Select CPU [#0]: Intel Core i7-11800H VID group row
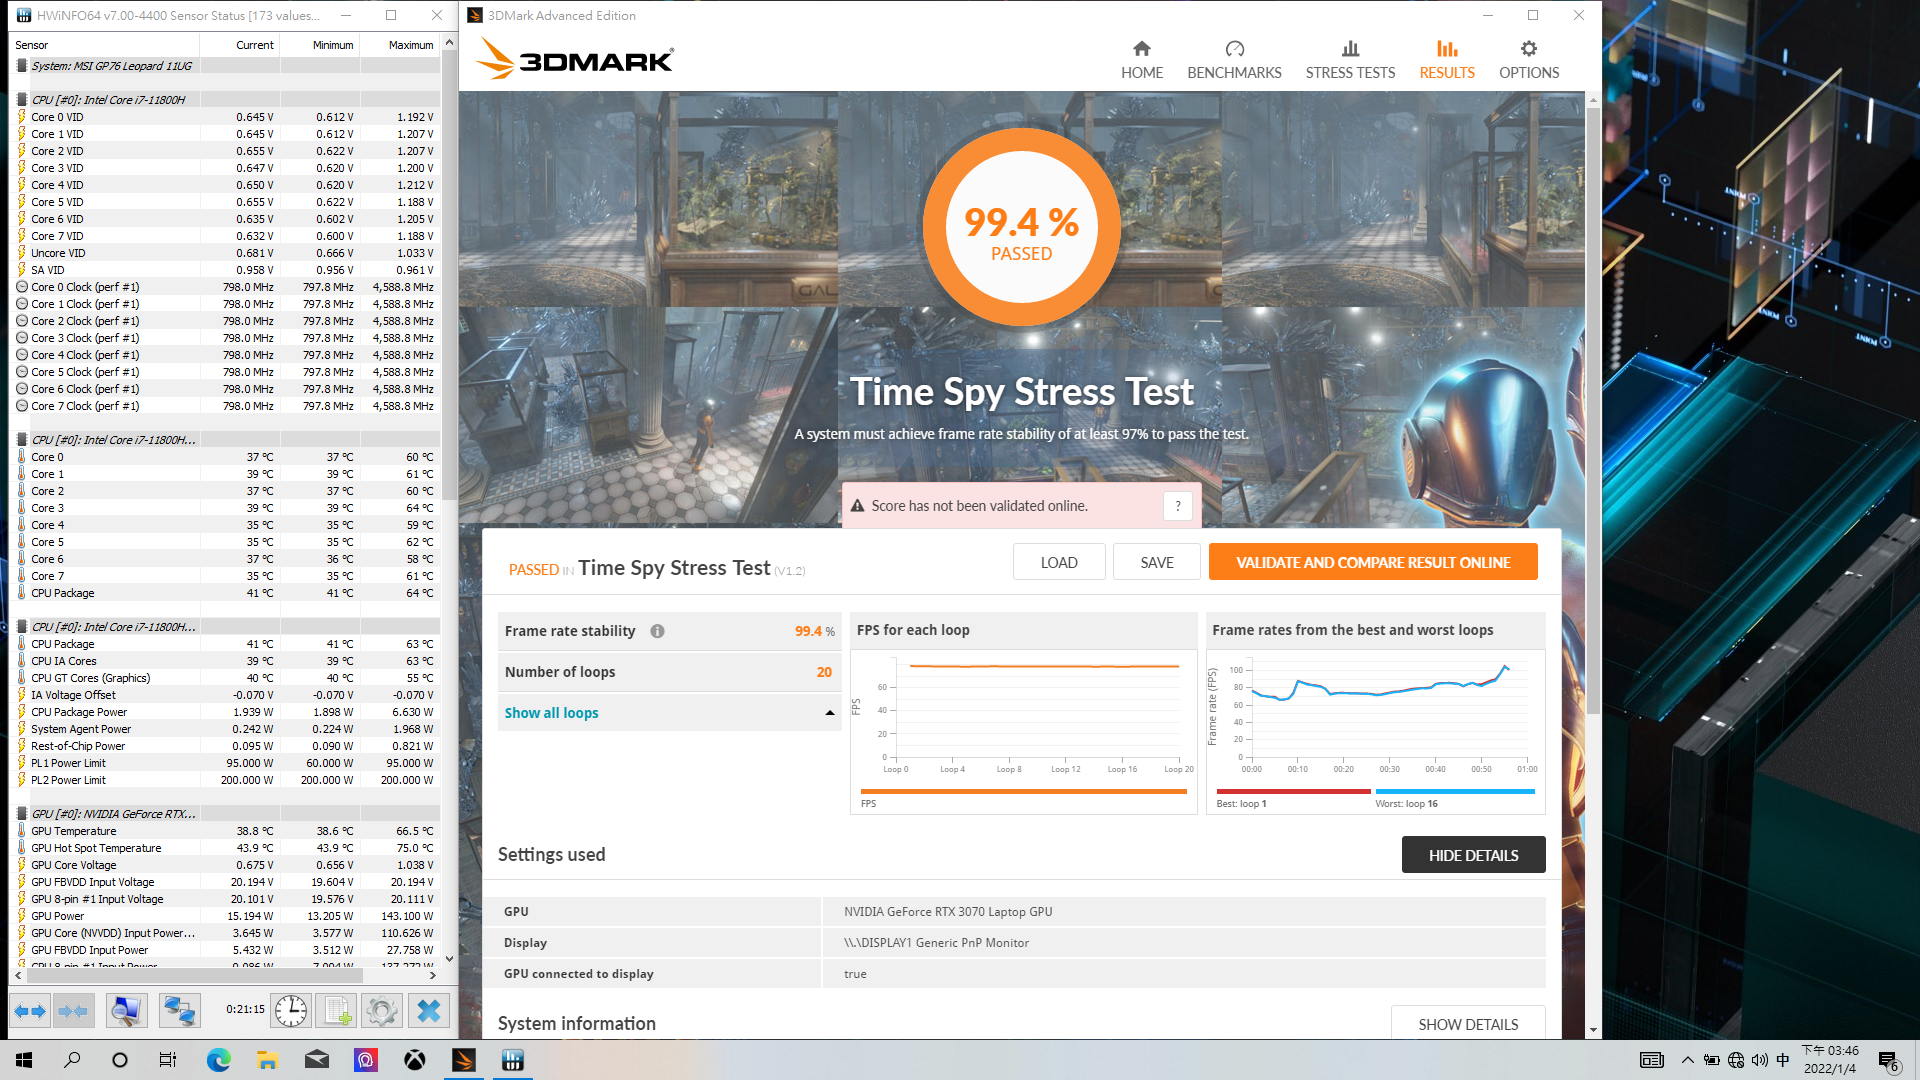Screen dimensions: 1920x1080 click(x=225, y=100)
